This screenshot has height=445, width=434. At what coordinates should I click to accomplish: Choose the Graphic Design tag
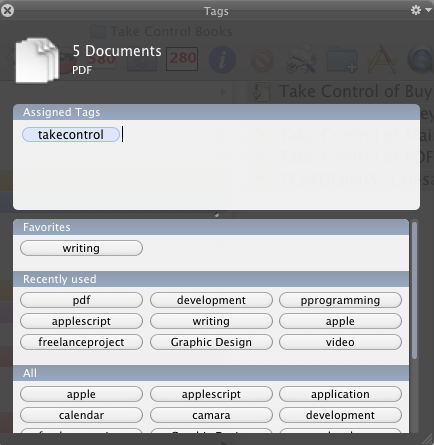tap(211, 342)
